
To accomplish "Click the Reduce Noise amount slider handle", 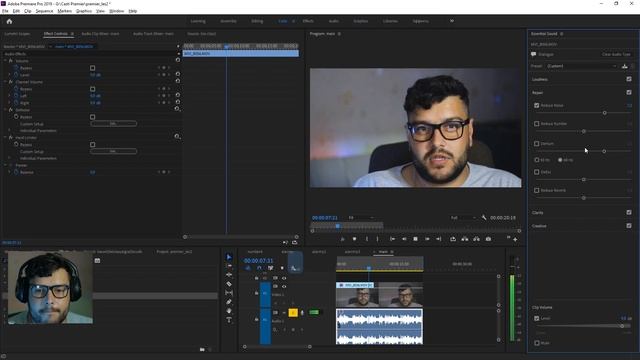I will [604, 113].
